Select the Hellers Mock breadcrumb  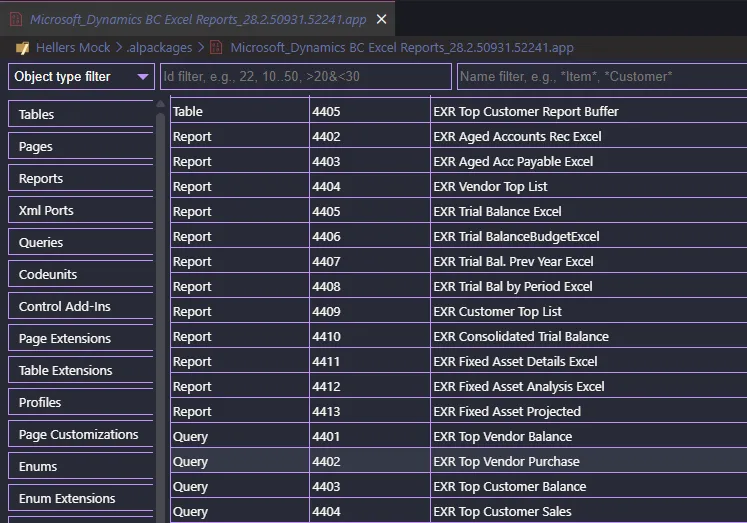coord(73,48)
